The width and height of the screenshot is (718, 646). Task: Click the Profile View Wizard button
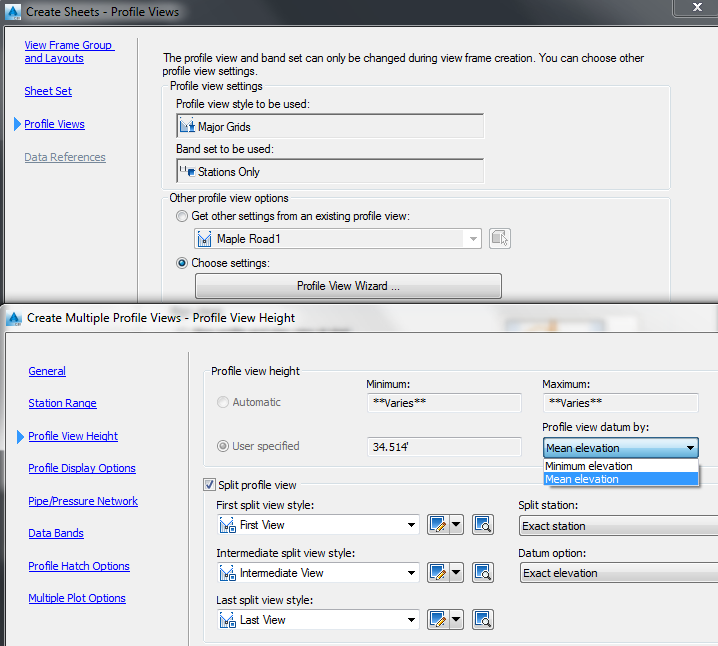(348, 286)
